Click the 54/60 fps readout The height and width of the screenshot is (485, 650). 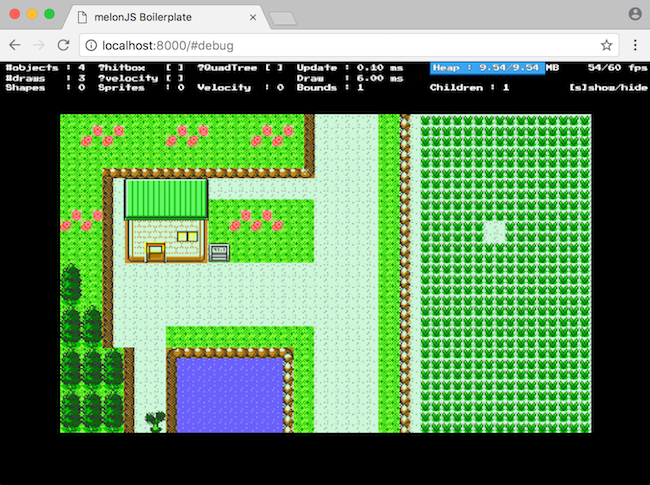click(x=618, y=68)
